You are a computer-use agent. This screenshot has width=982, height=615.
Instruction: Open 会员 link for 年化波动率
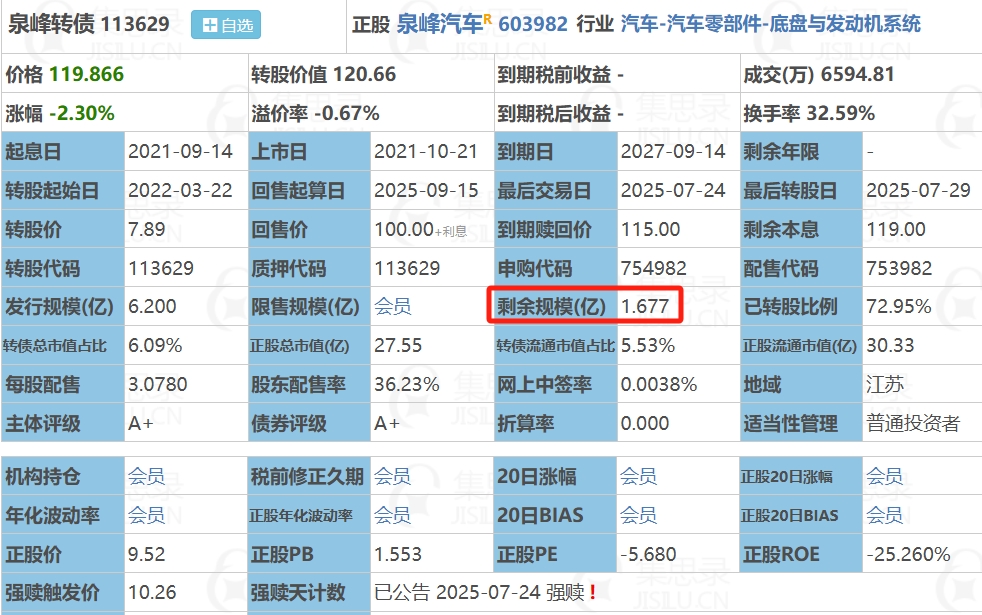[147, 515]
